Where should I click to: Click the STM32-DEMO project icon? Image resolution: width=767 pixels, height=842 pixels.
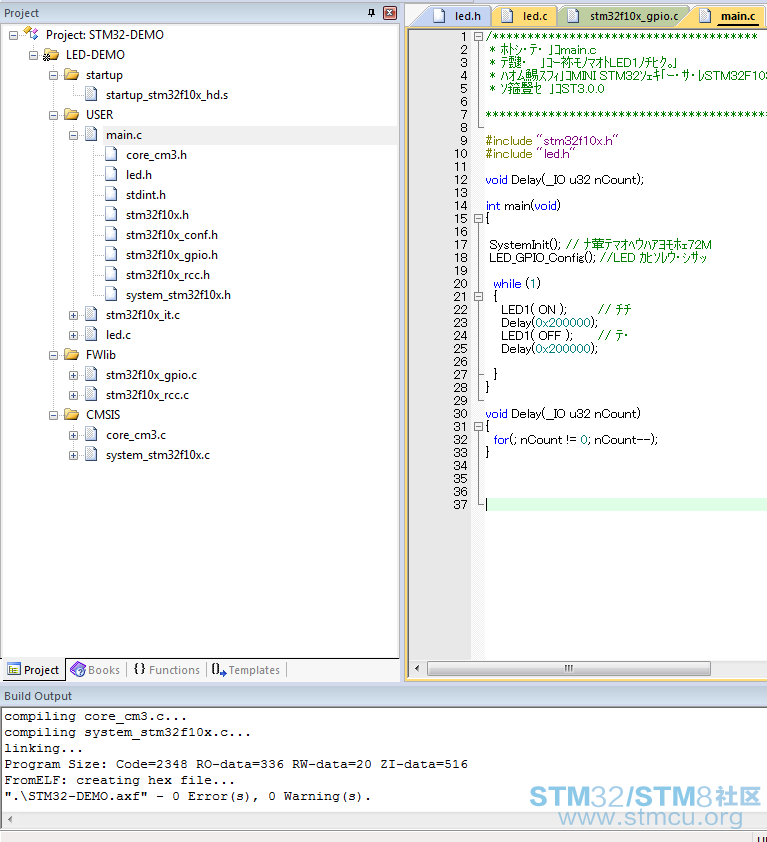[31, 34]
